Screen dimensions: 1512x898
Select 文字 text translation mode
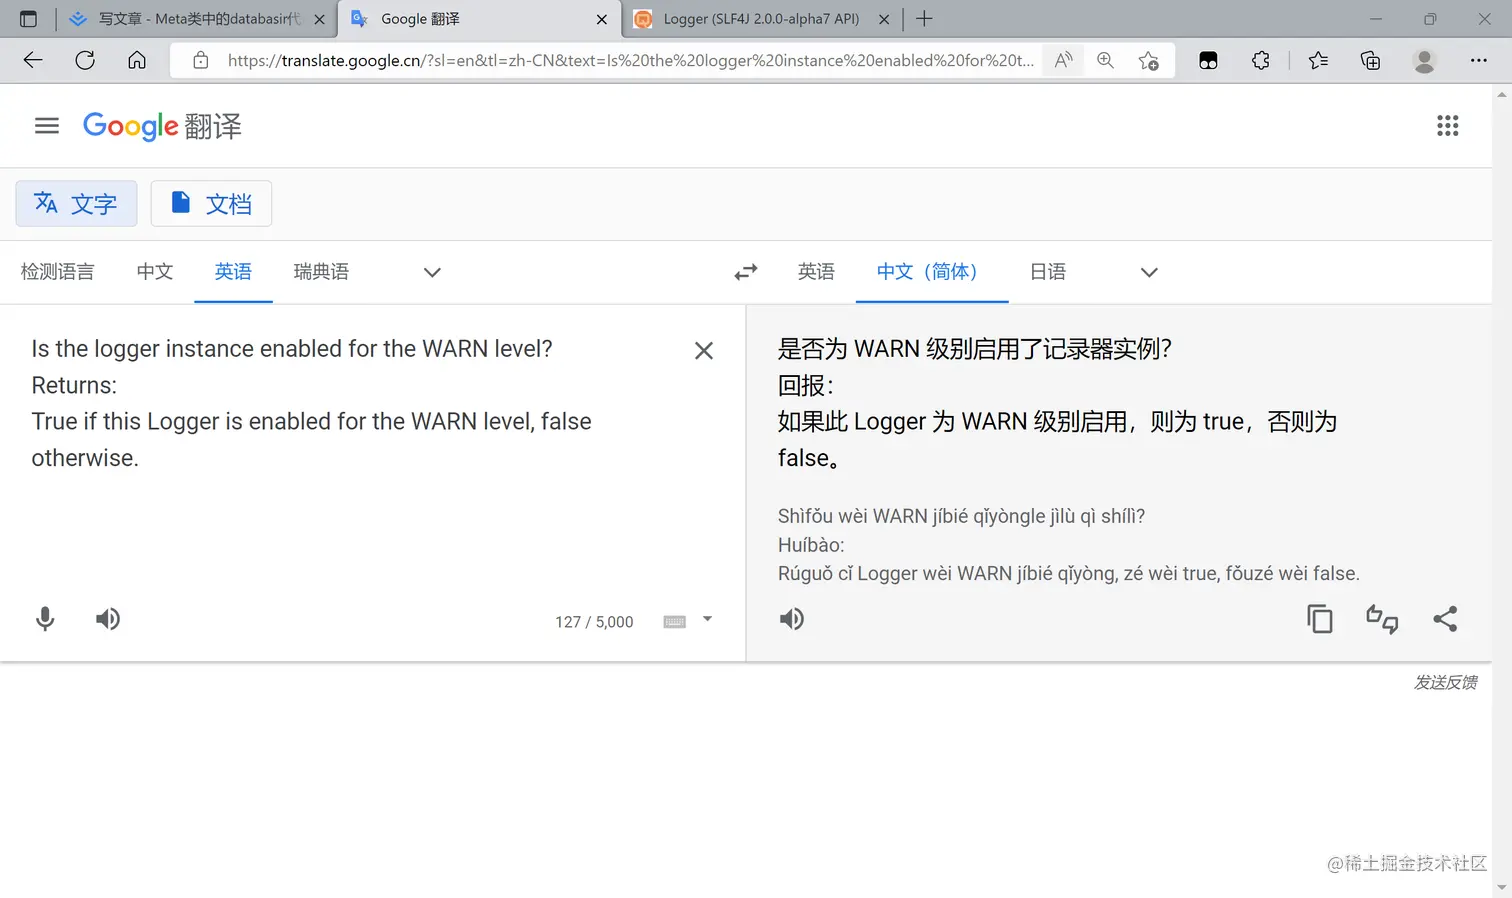[x=76, y=204]
